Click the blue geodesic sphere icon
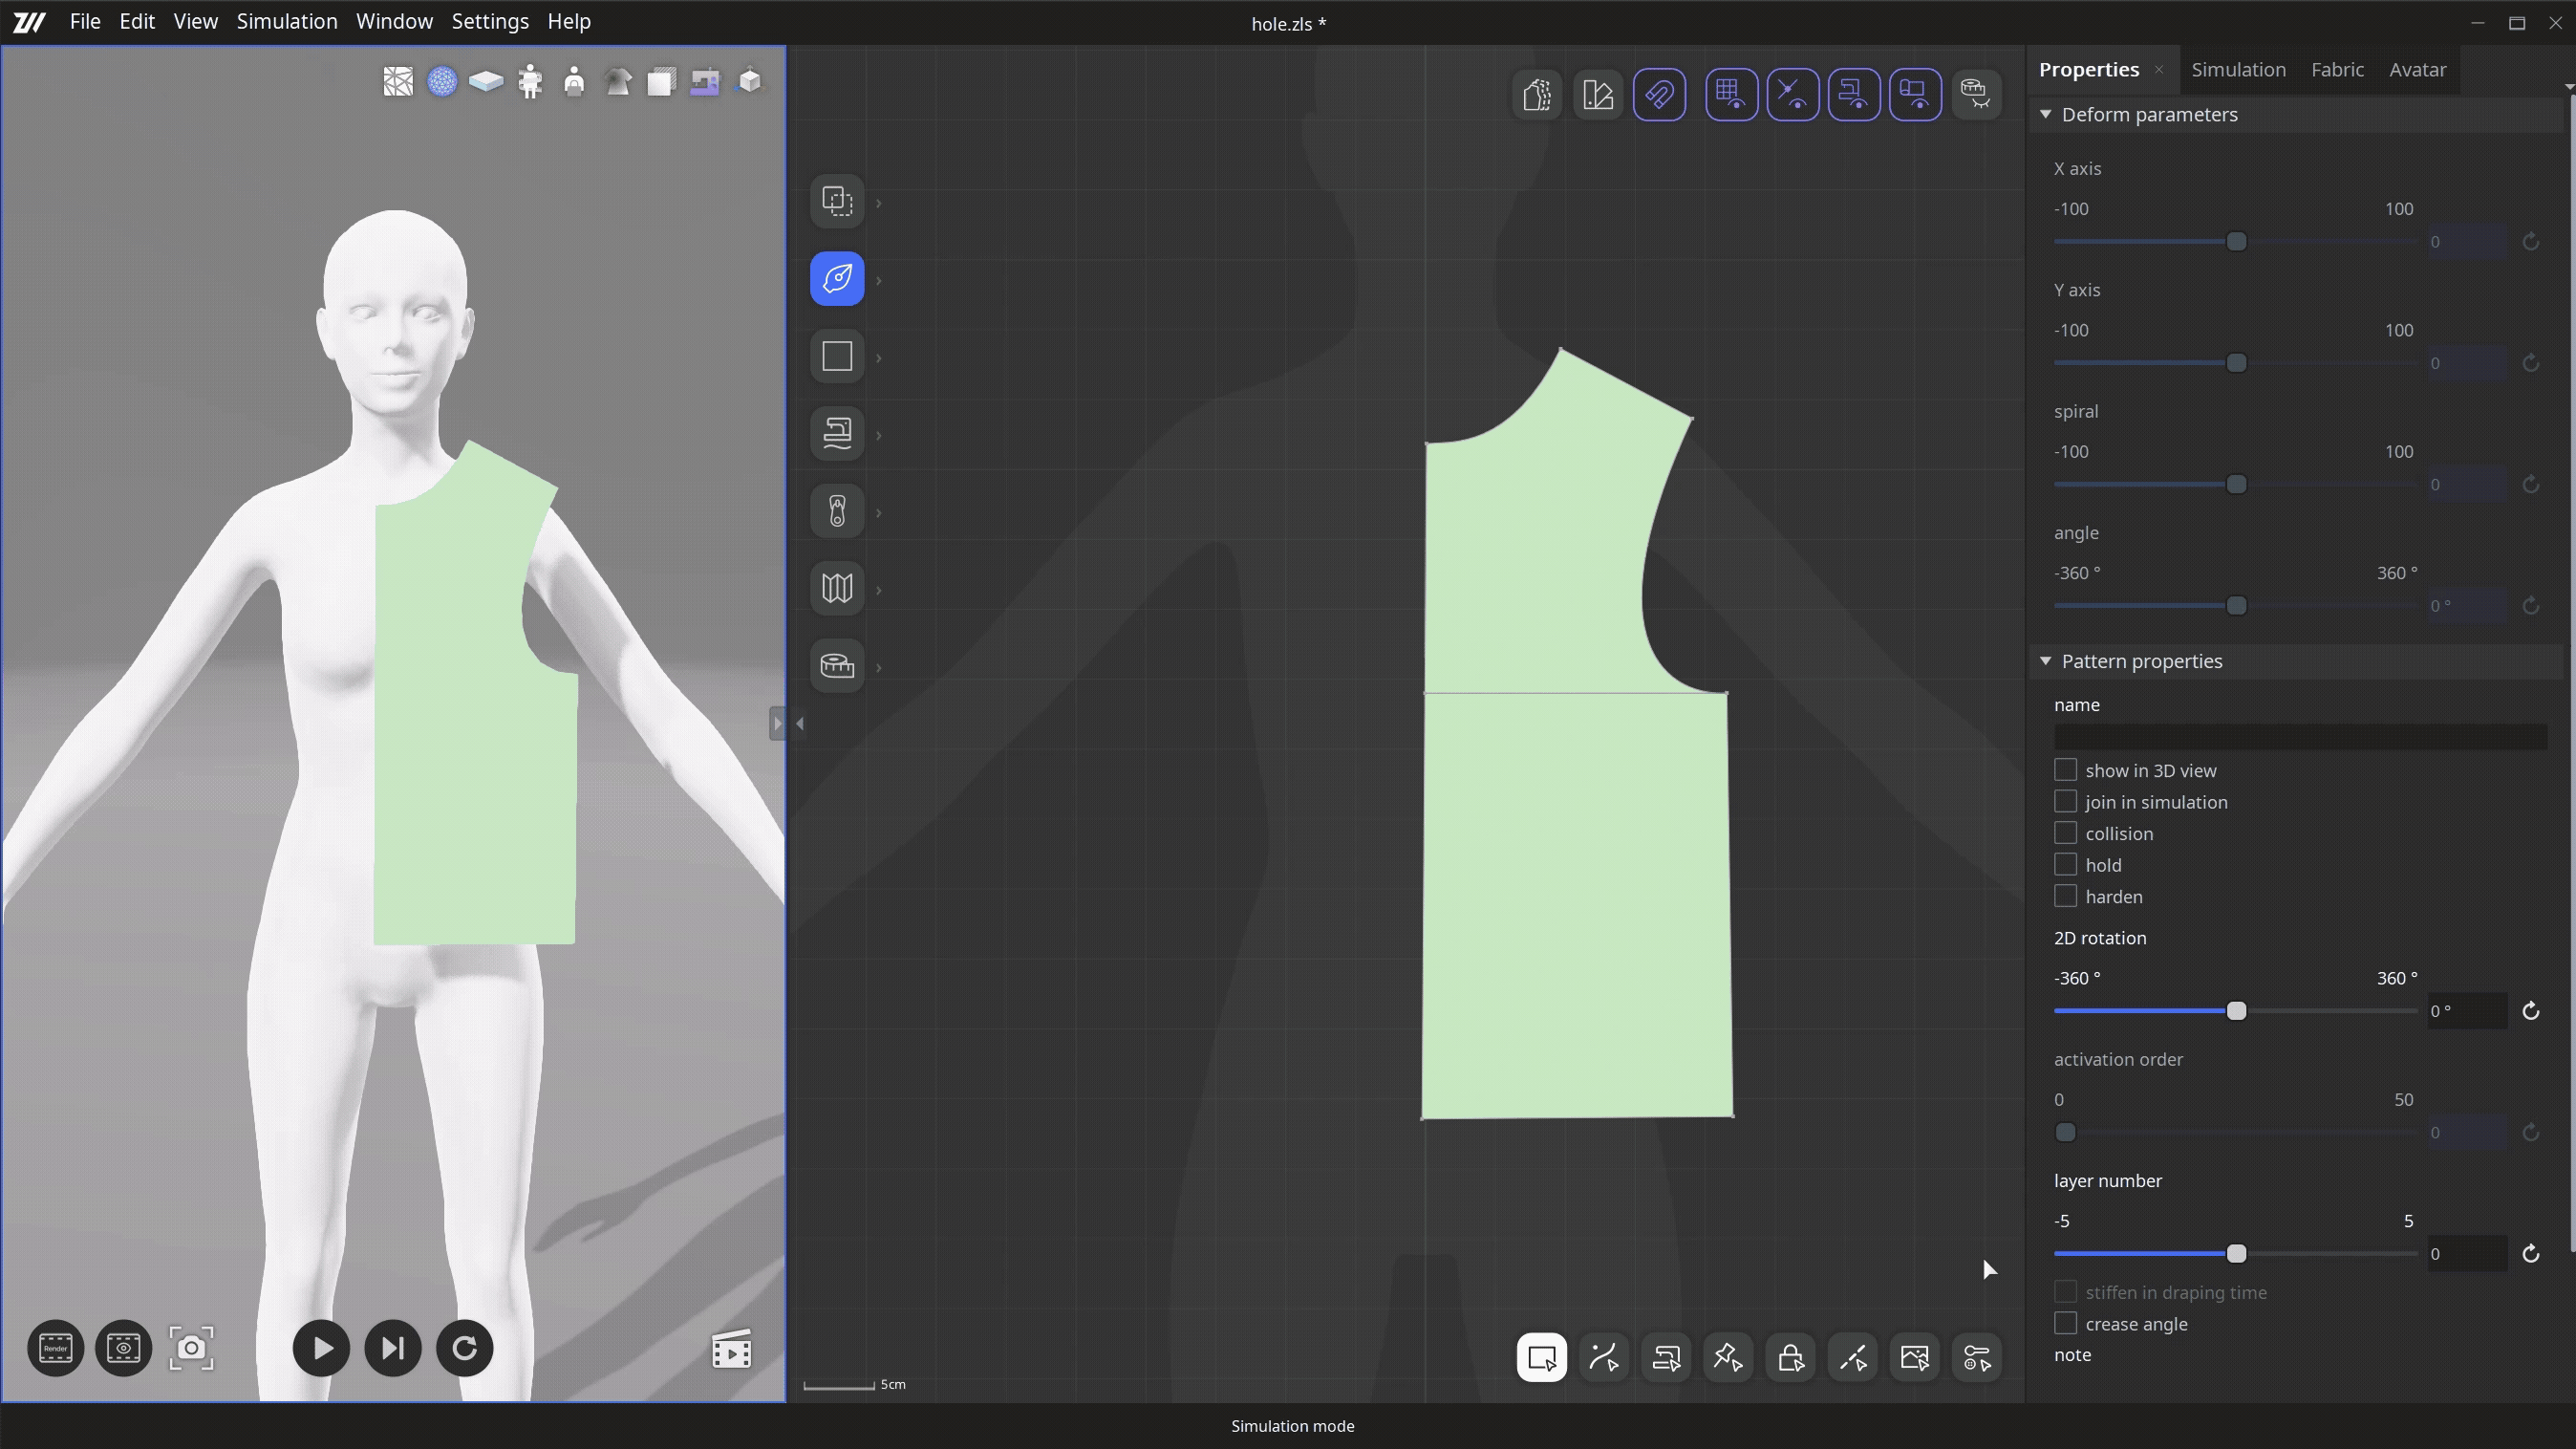The height and width of the screenshot is (1449, 2576). click(x=442, y=81)
